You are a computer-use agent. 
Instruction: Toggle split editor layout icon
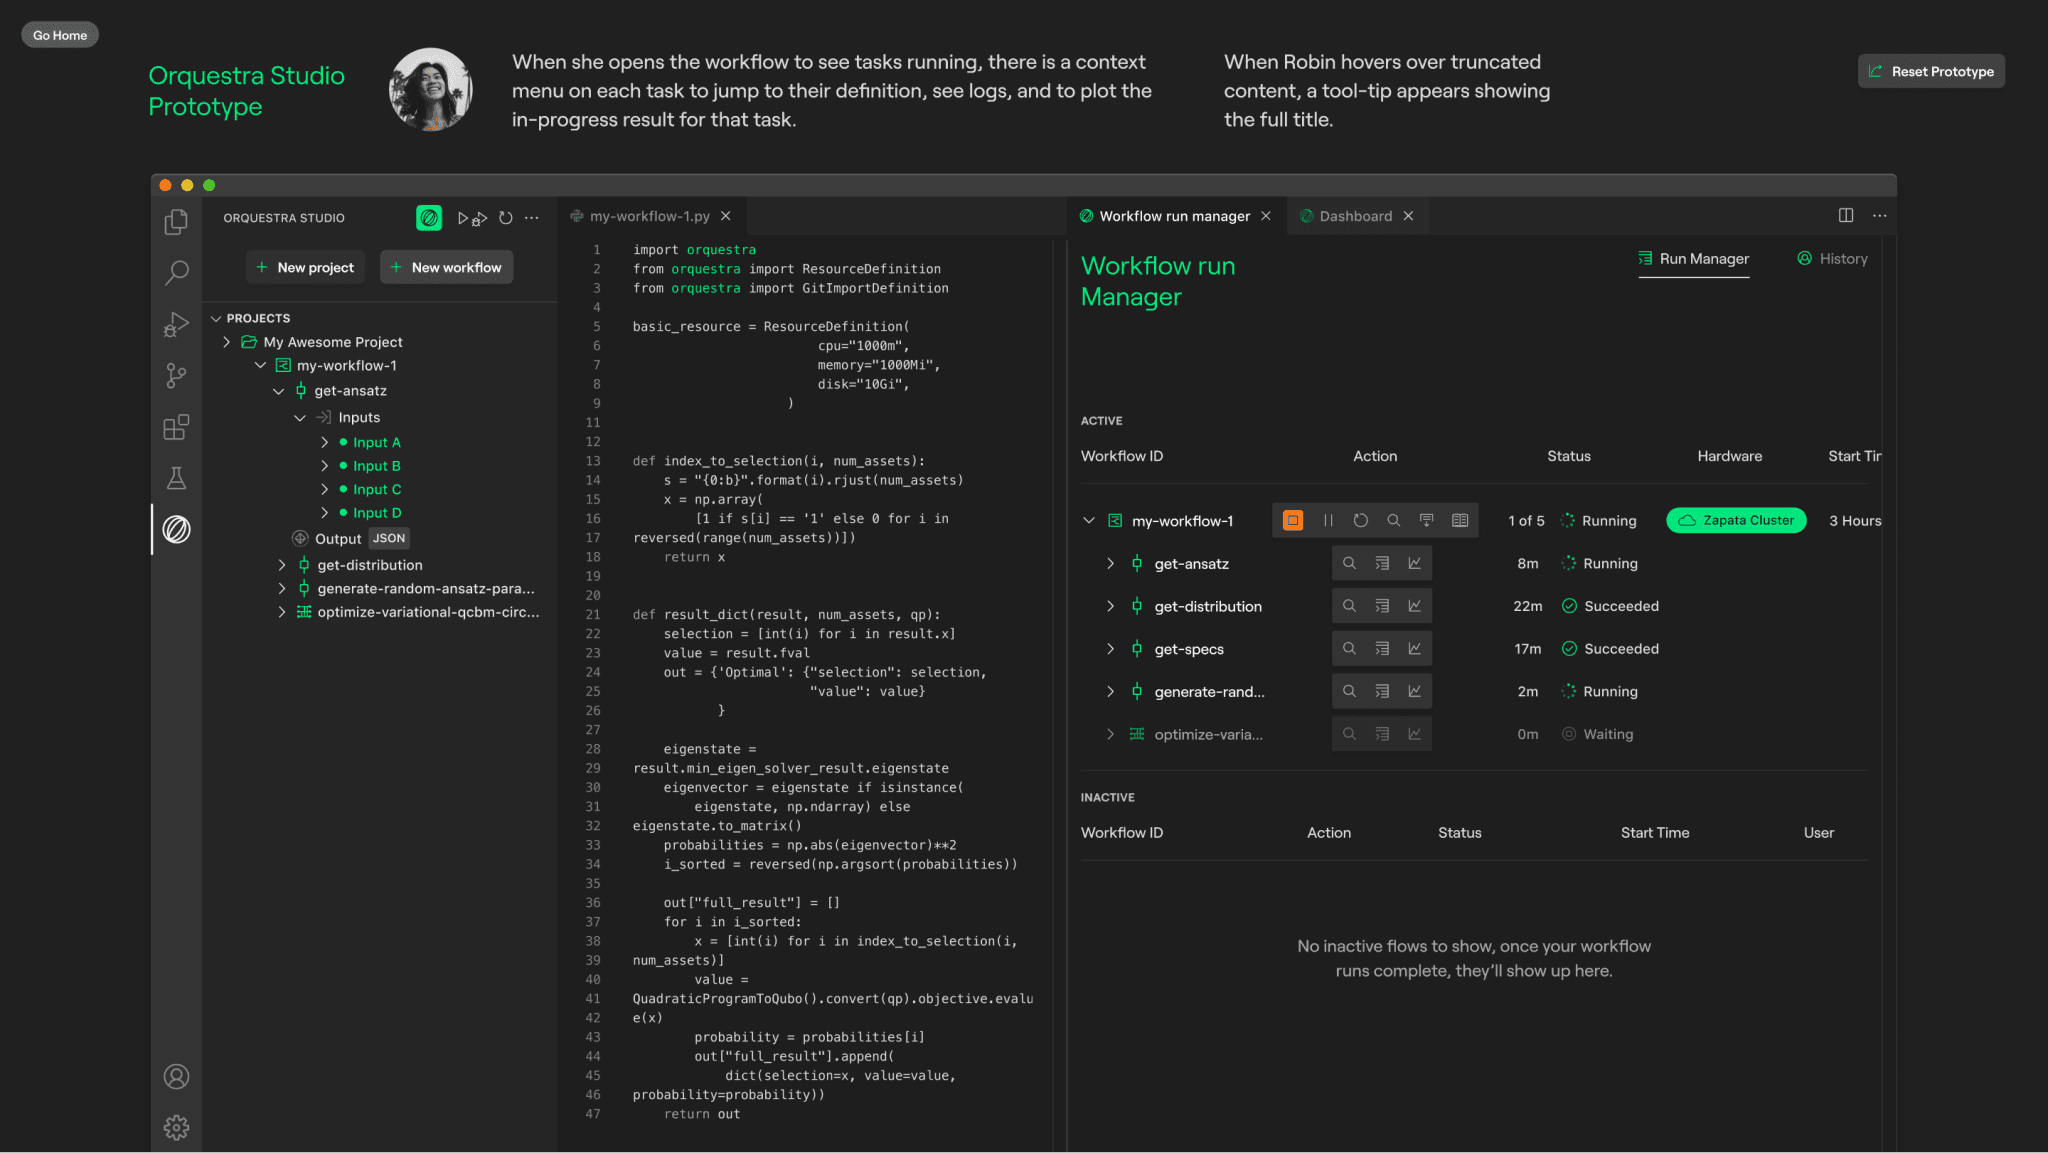(1846, 215)
